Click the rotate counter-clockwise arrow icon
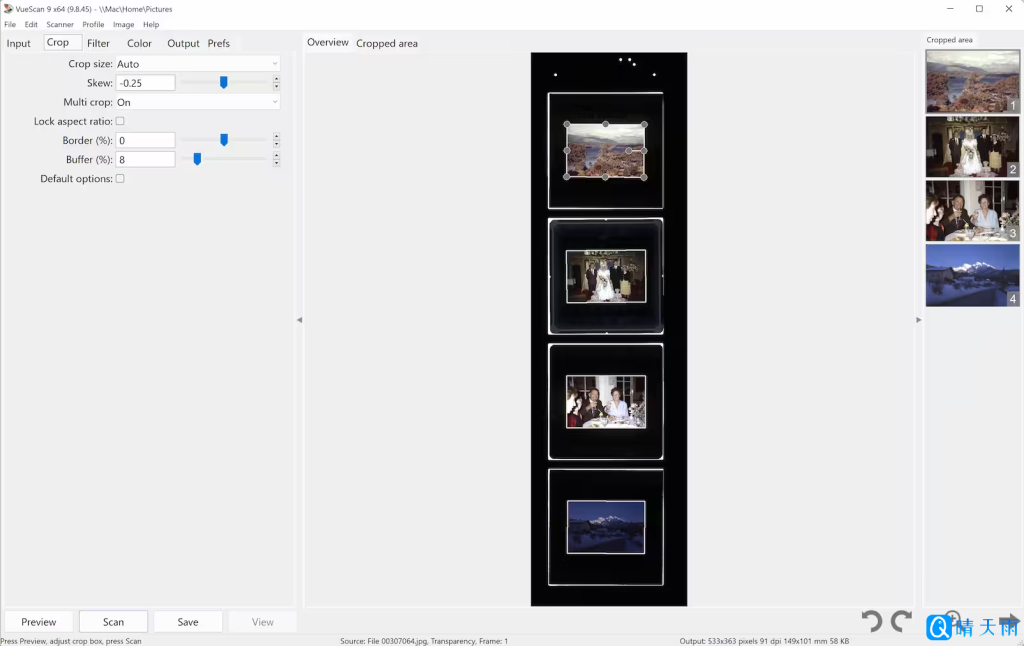Screen dimensions: 1024x646 tap(872, 622)
